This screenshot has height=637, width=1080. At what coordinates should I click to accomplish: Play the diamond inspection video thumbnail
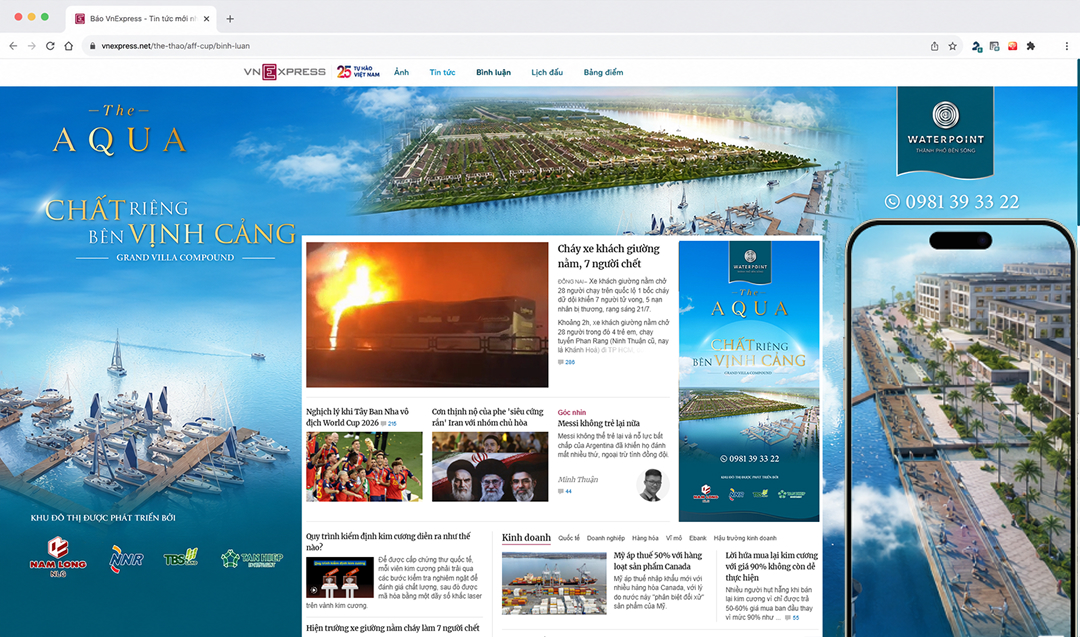tap(340, 577)
